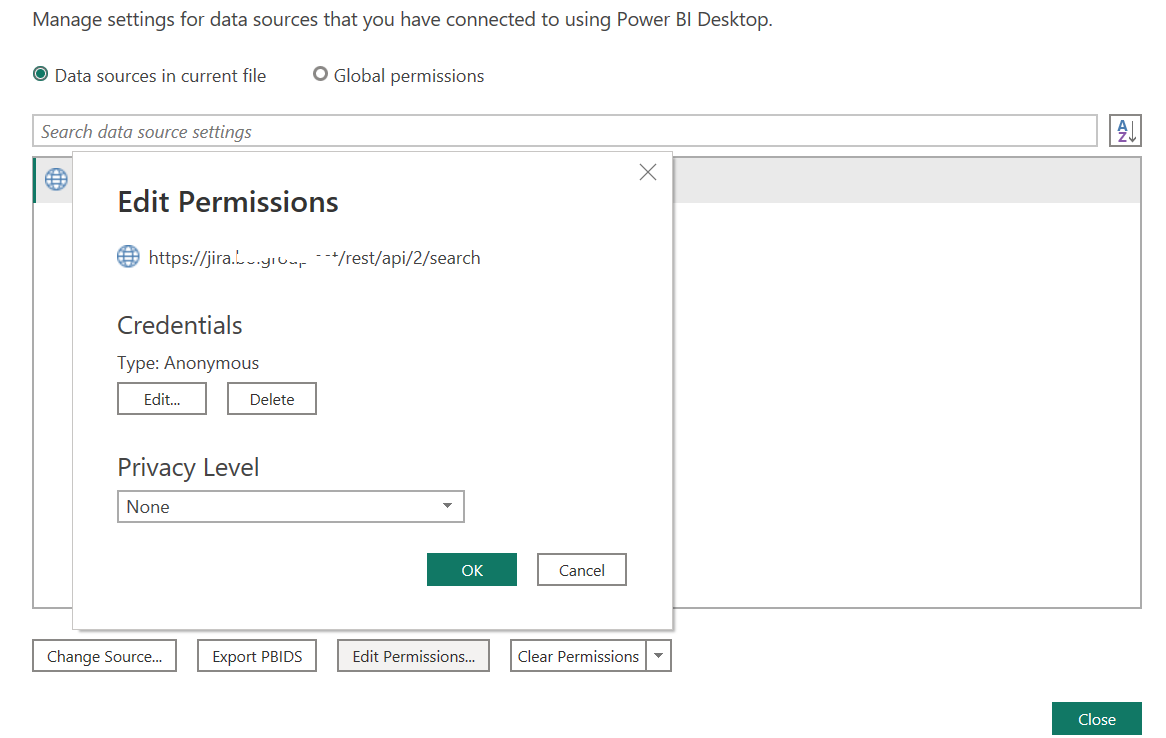
Task: Confirm with the OK button
Action: tap(471, 570)
